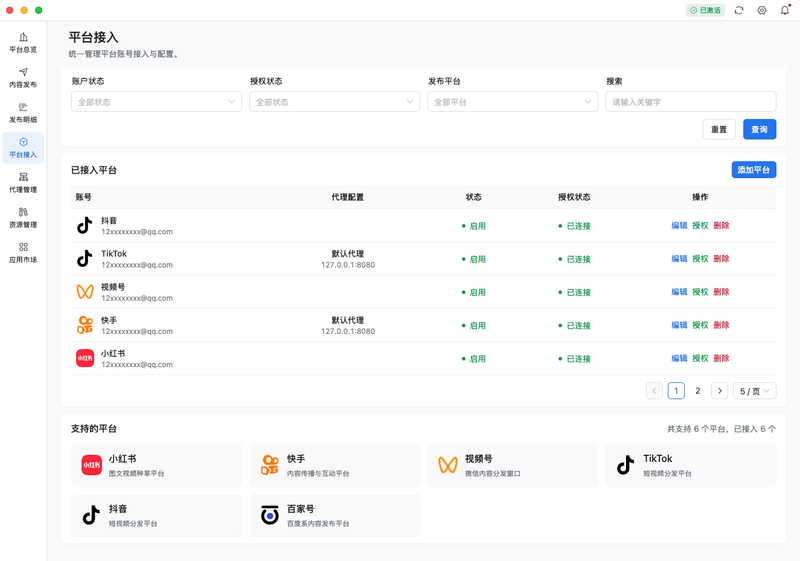This screenshot has width=800, height=561.
Task: Open 代理管理 in the sidebar
Action: pyautogui.click(x=23, y=182)
